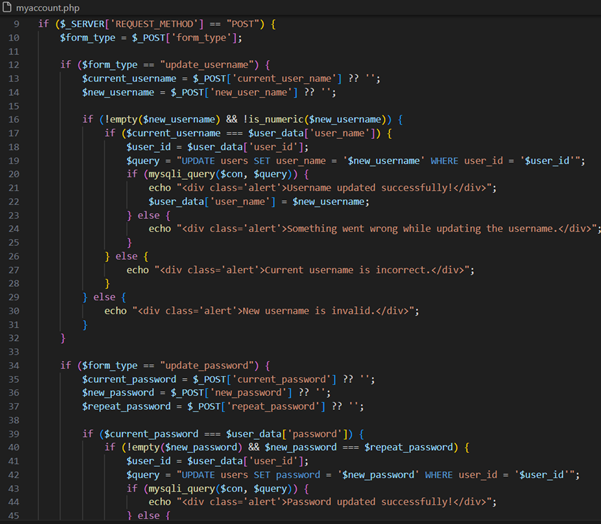Click the file icon beside myaccount.php
The image size is (601, 524).
coord(8,8)
